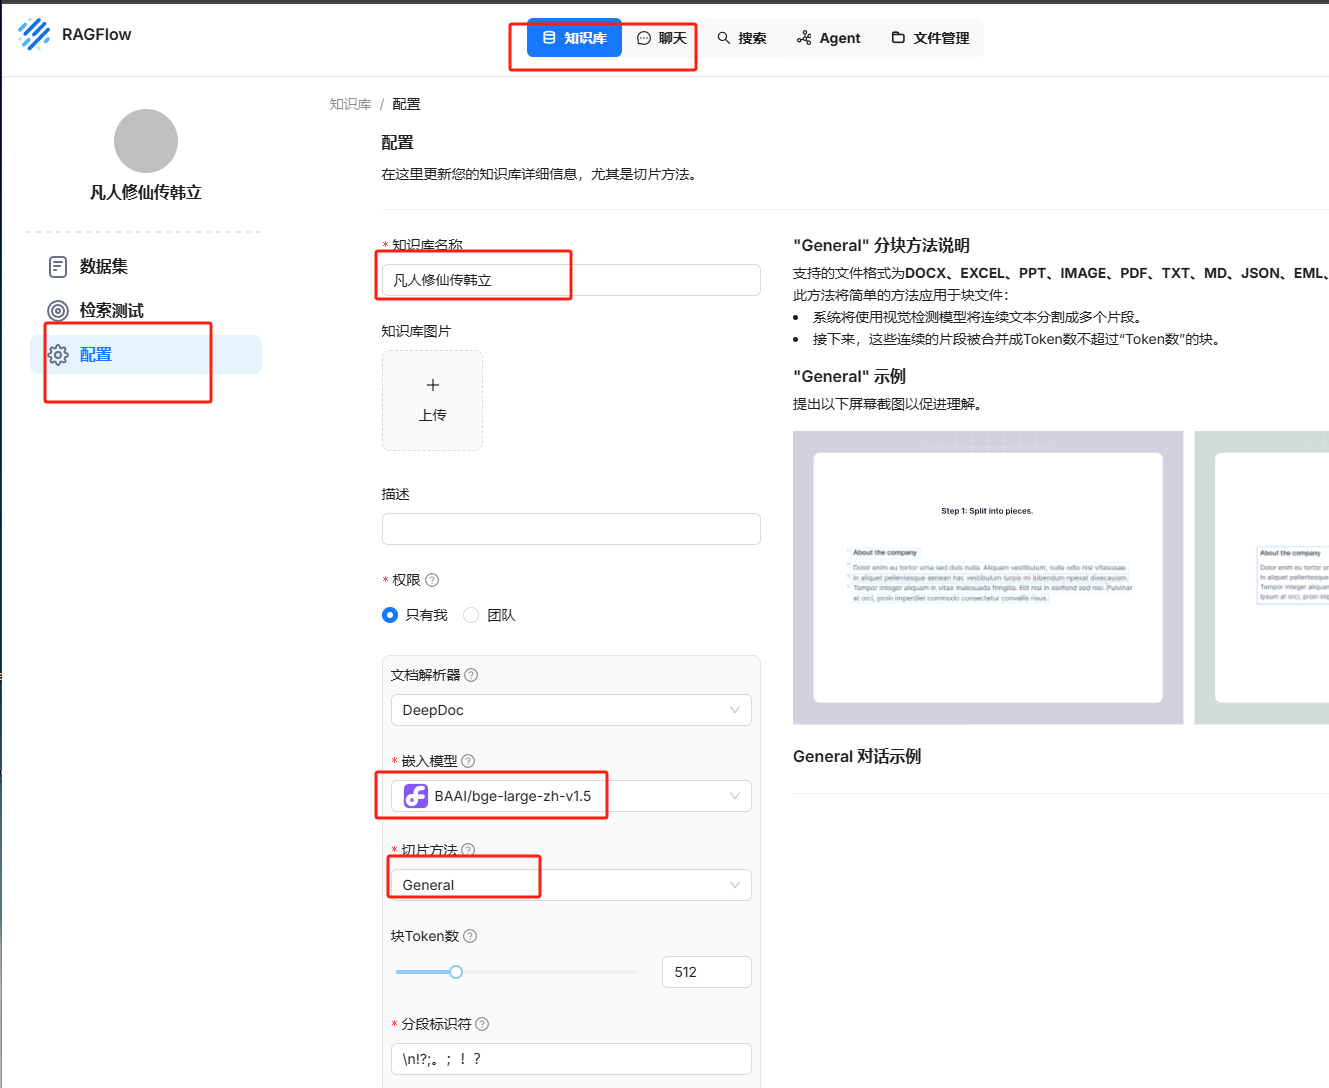Viewport: 1329px width, 1088px height.
Task: Open the 文档解析器 DeepDoc dropdown
Action: 571,710
